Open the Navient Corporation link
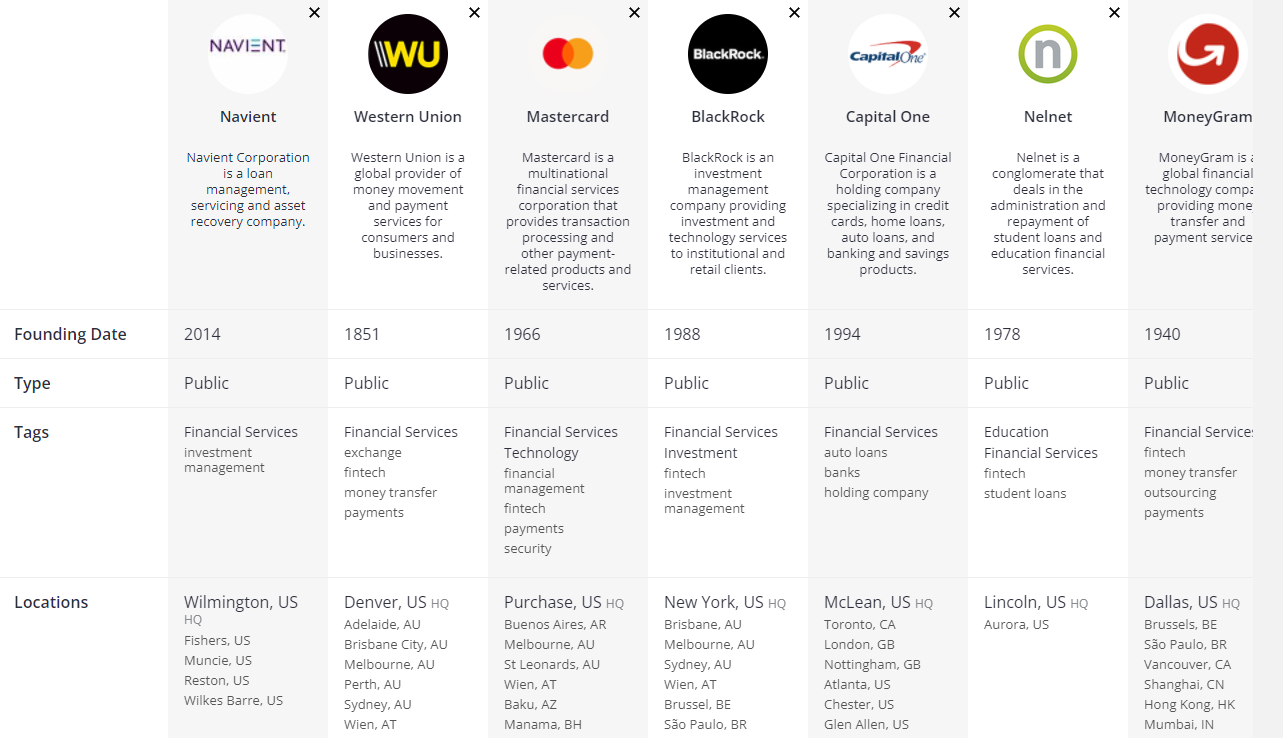Image resolution: width=1283 pixels, height=738 pixels. (x=248, y=157)
